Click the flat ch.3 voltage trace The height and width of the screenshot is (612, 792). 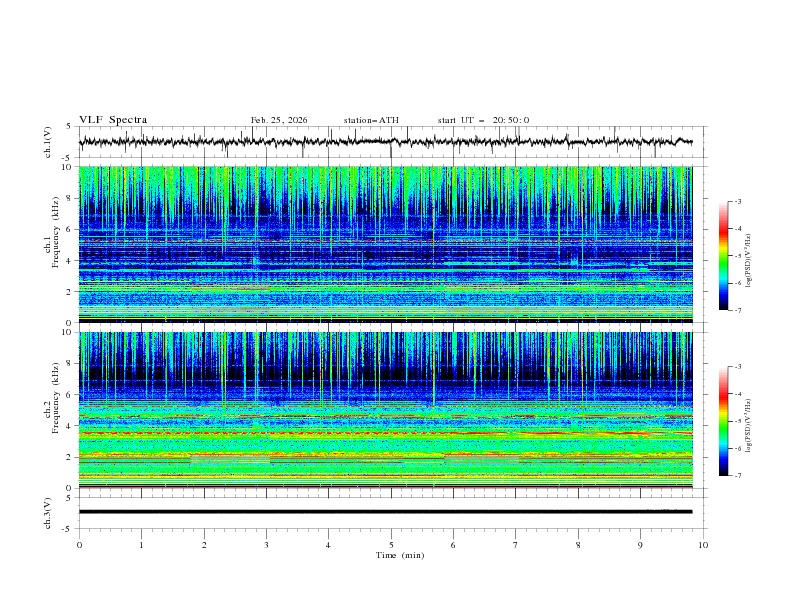(x=385, y=512)
